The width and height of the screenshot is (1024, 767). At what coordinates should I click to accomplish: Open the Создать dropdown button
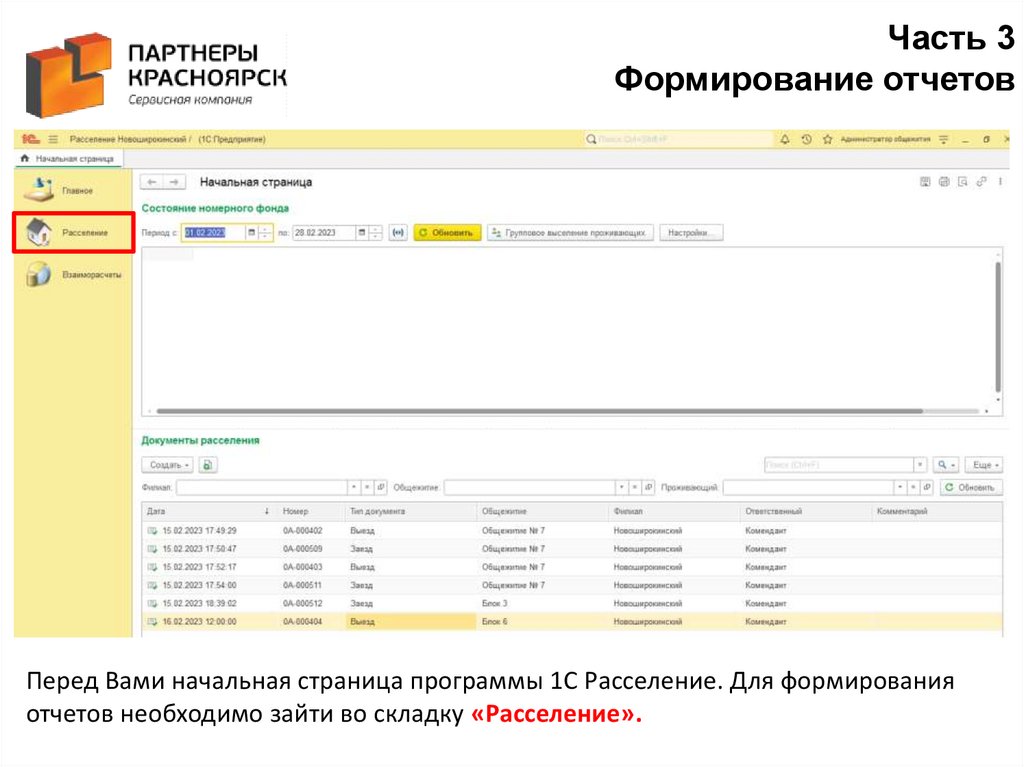(168, 465)
